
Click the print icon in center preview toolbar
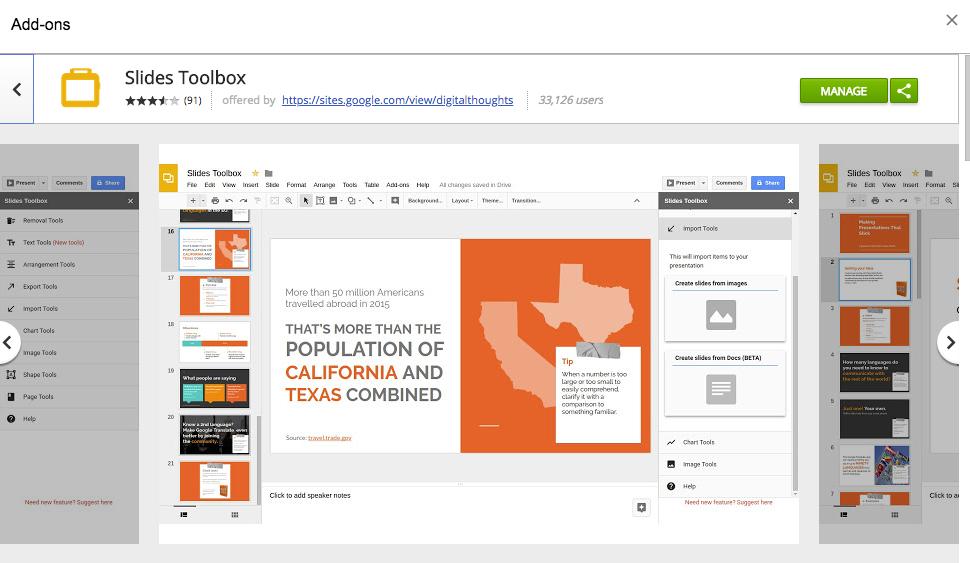(x=215, y=200)
